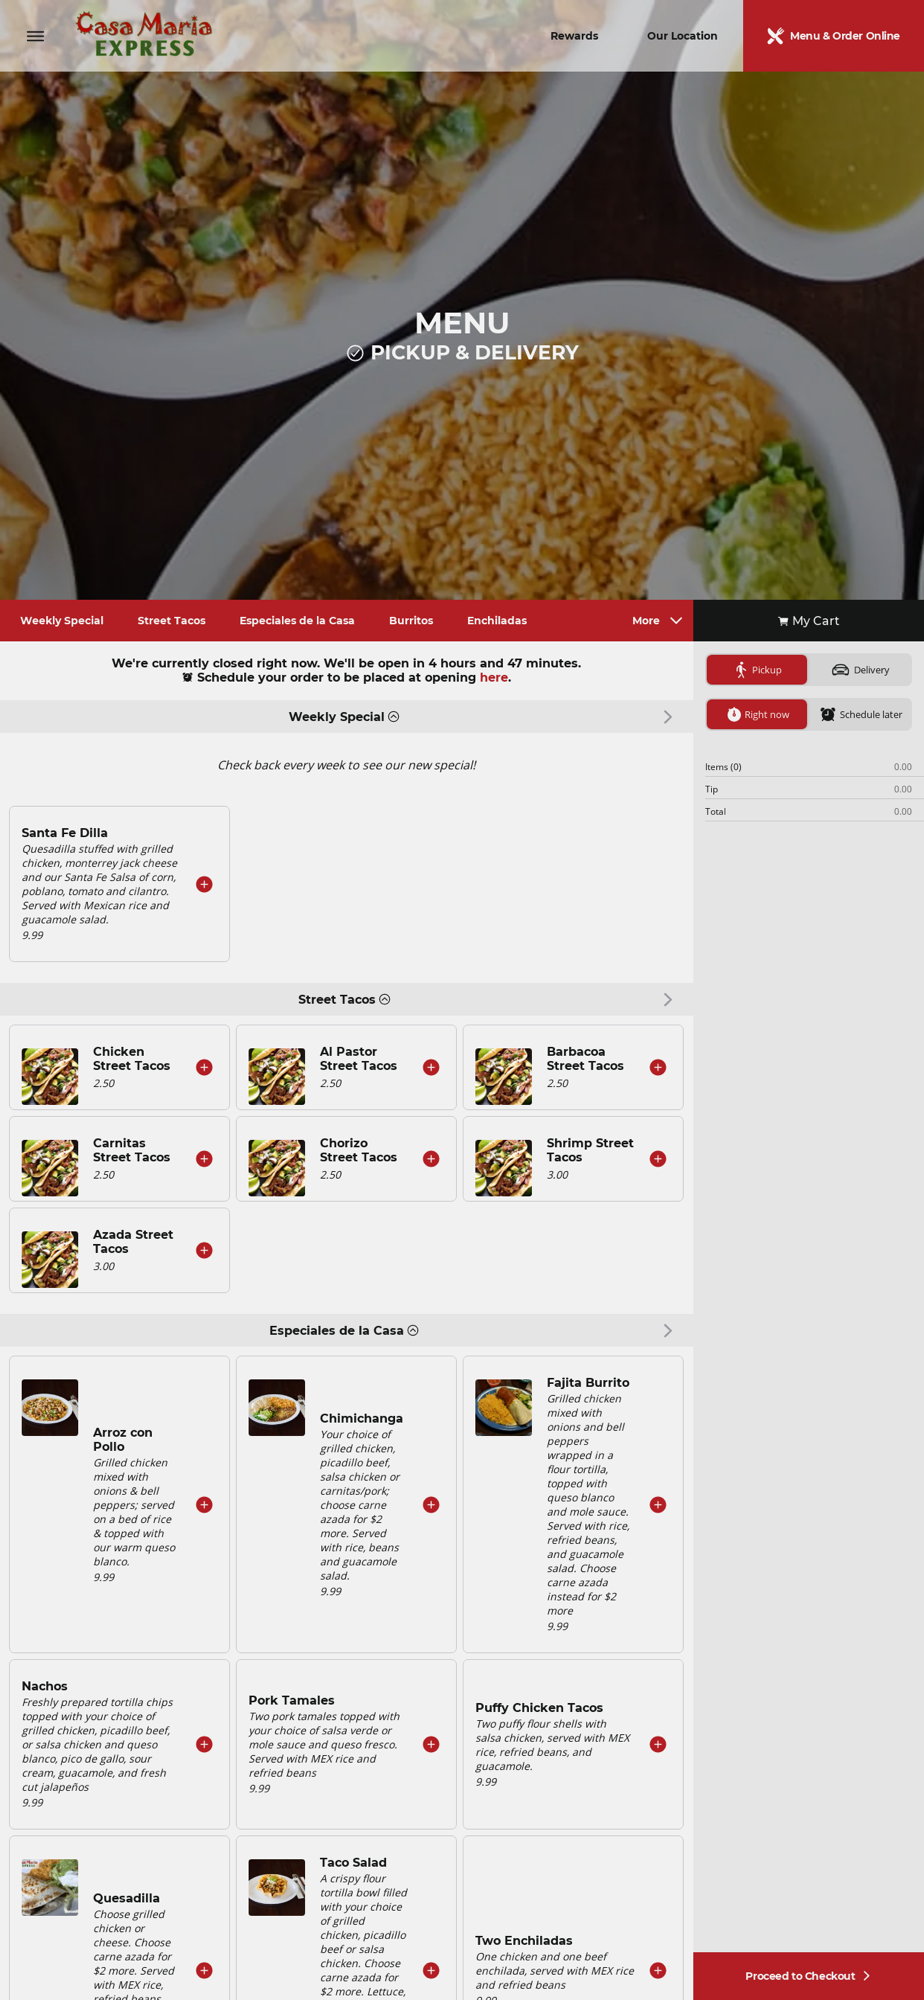Add Fajita Burrito with plus icon
Image resolution: width=924 pixels, height=2000 pixels.
click(658, 1505)
